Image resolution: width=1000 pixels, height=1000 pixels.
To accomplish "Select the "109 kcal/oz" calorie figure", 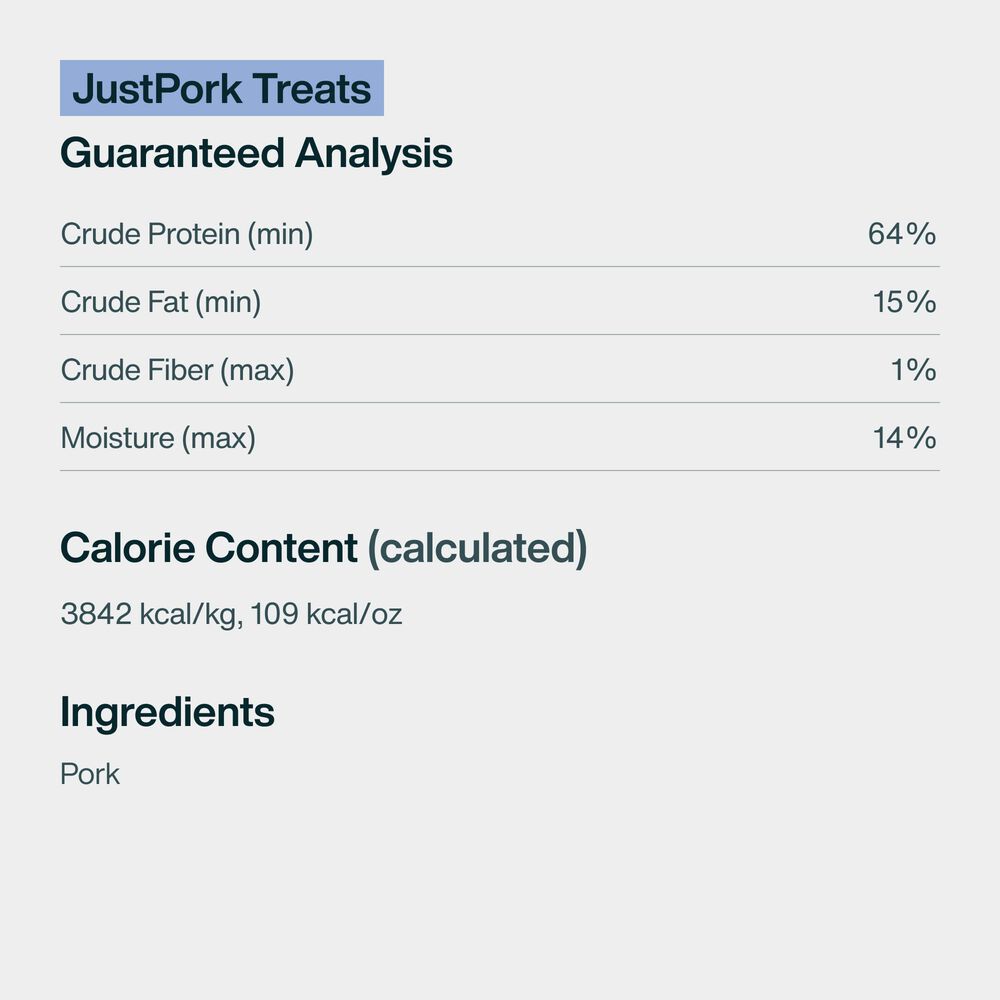I will click(x=326, y=614).
